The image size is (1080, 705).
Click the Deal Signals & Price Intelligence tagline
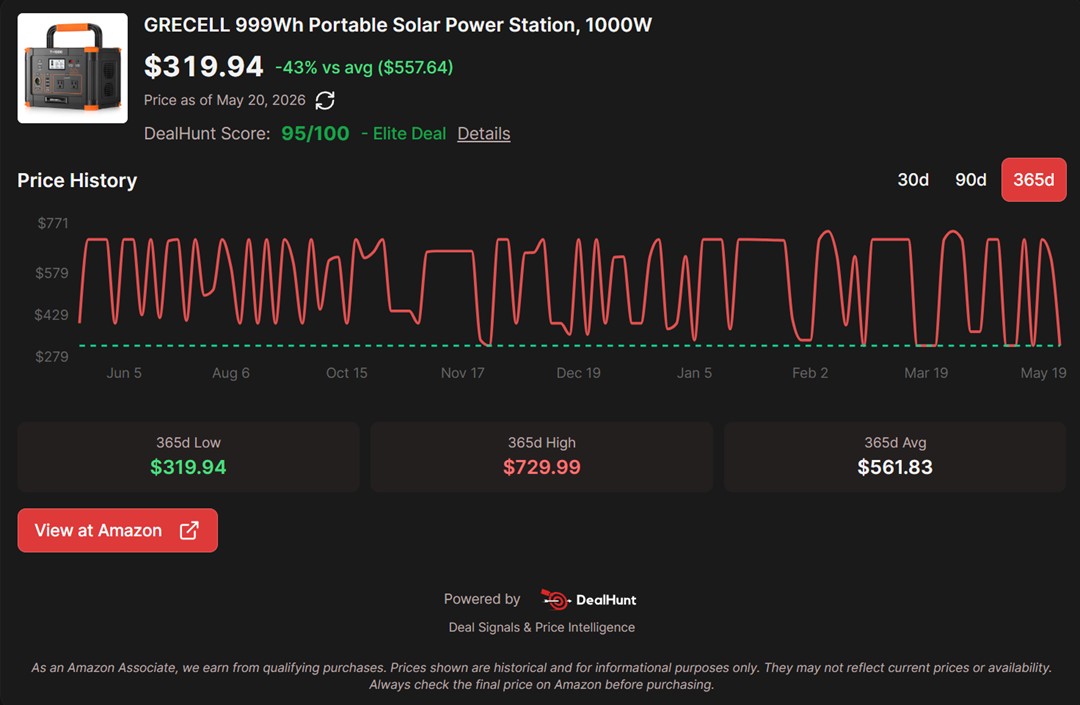pyautogui.click(x=542, y=627)
